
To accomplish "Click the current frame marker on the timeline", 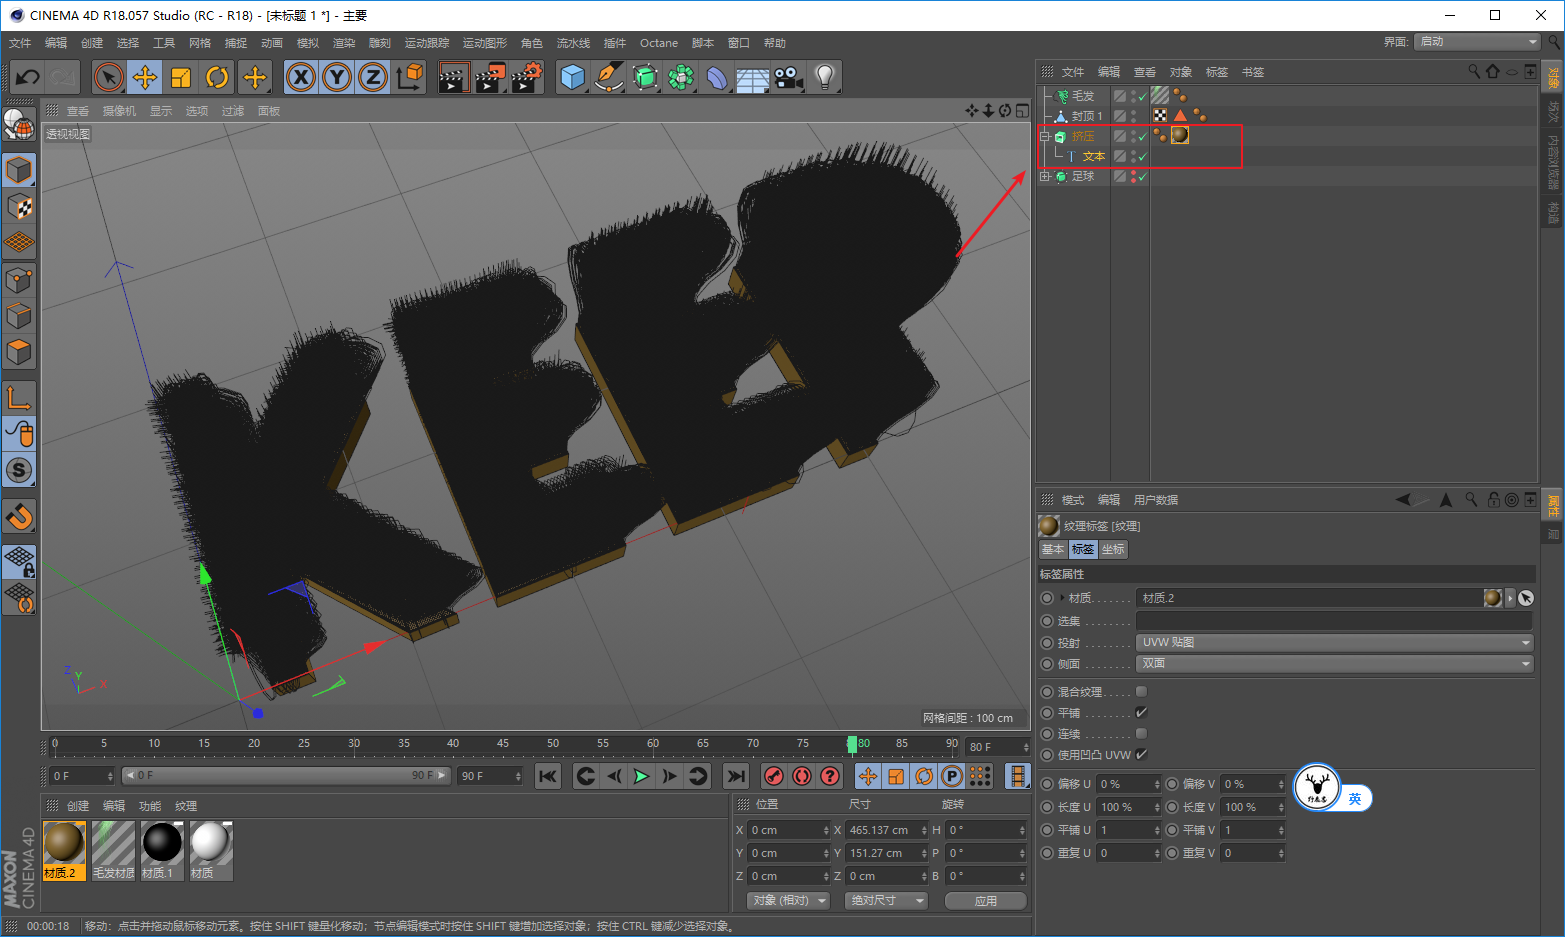I will (x=852, y=745).
